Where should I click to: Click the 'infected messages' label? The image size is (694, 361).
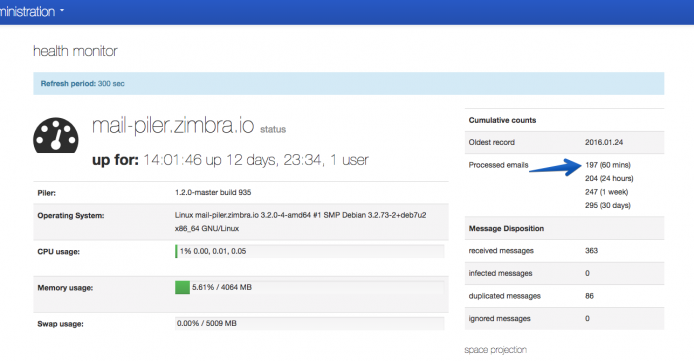500,273
